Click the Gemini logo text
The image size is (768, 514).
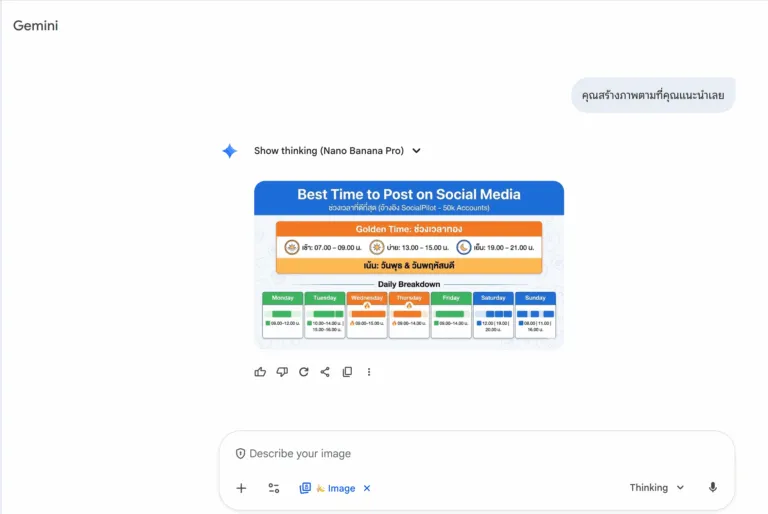click(36, 26)
